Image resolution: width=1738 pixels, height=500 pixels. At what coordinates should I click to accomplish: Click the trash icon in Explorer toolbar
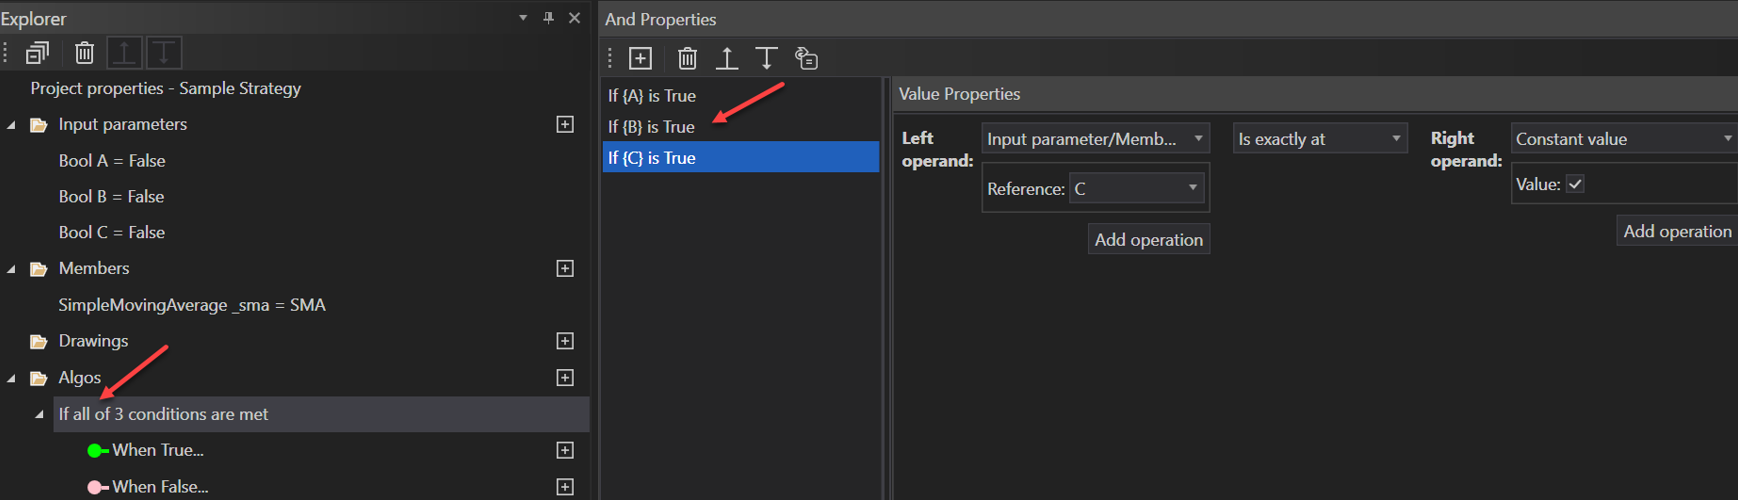click(85, 53)
